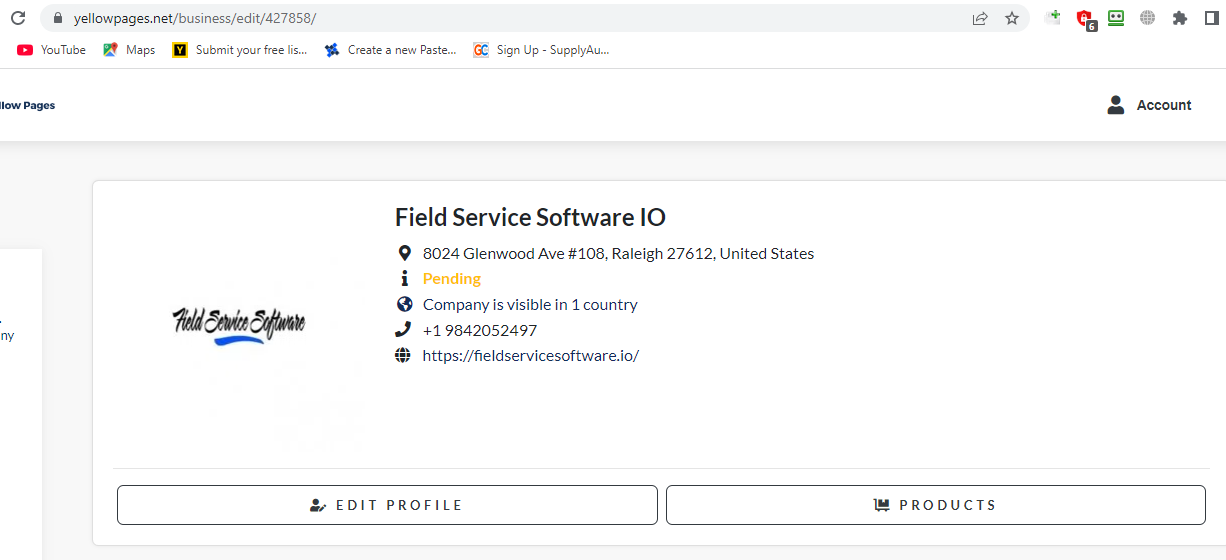The height and width of the screenshot is (560, 1226).
Task: Click the Field Service Software logo thumbnail
Action: pyautogui.click(x=239, y=325)
